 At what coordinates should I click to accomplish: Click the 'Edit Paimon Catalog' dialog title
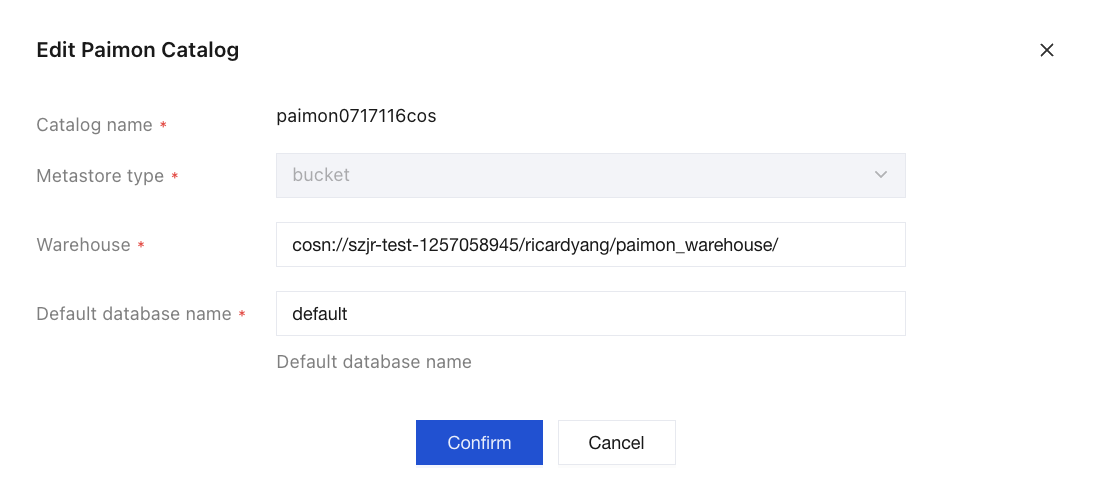point(137,50)
